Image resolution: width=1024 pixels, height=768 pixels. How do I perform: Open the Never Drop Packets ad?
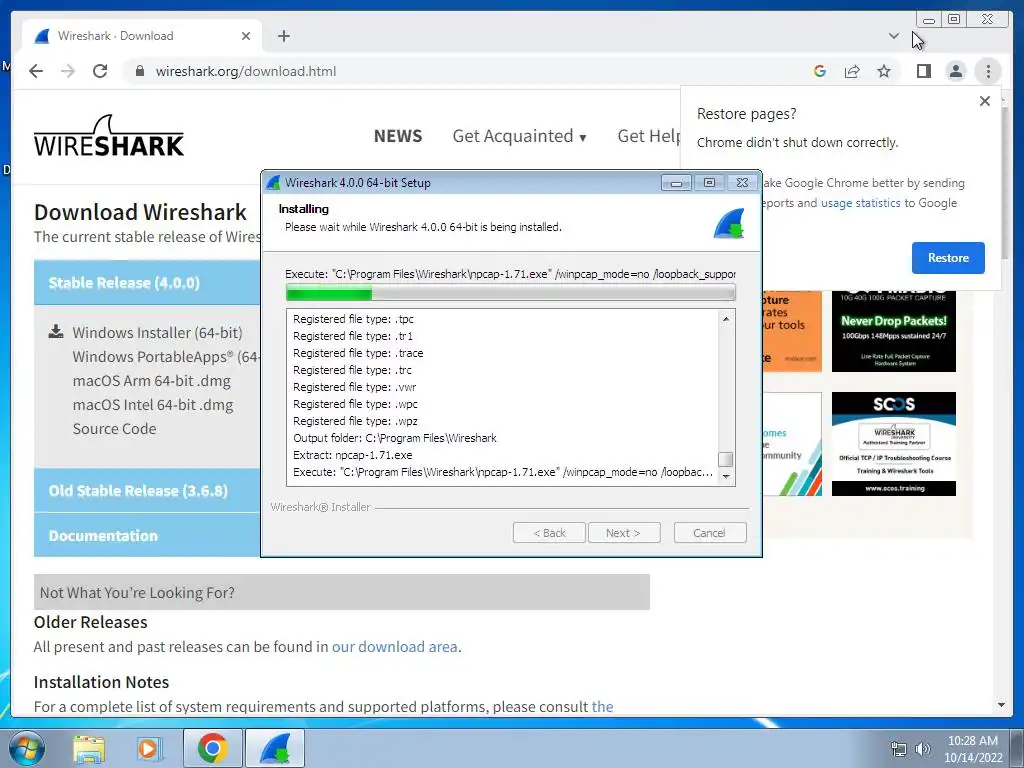893,331
